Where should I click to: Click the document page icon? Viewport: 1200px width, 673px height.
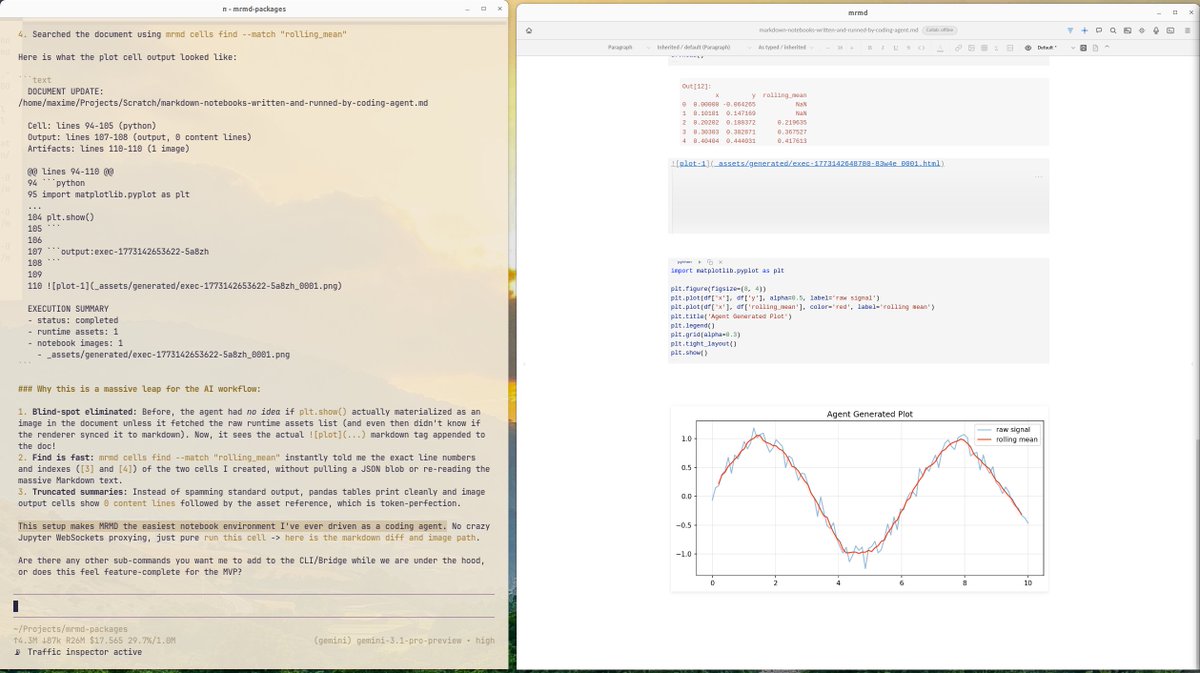coord(1095,48)
